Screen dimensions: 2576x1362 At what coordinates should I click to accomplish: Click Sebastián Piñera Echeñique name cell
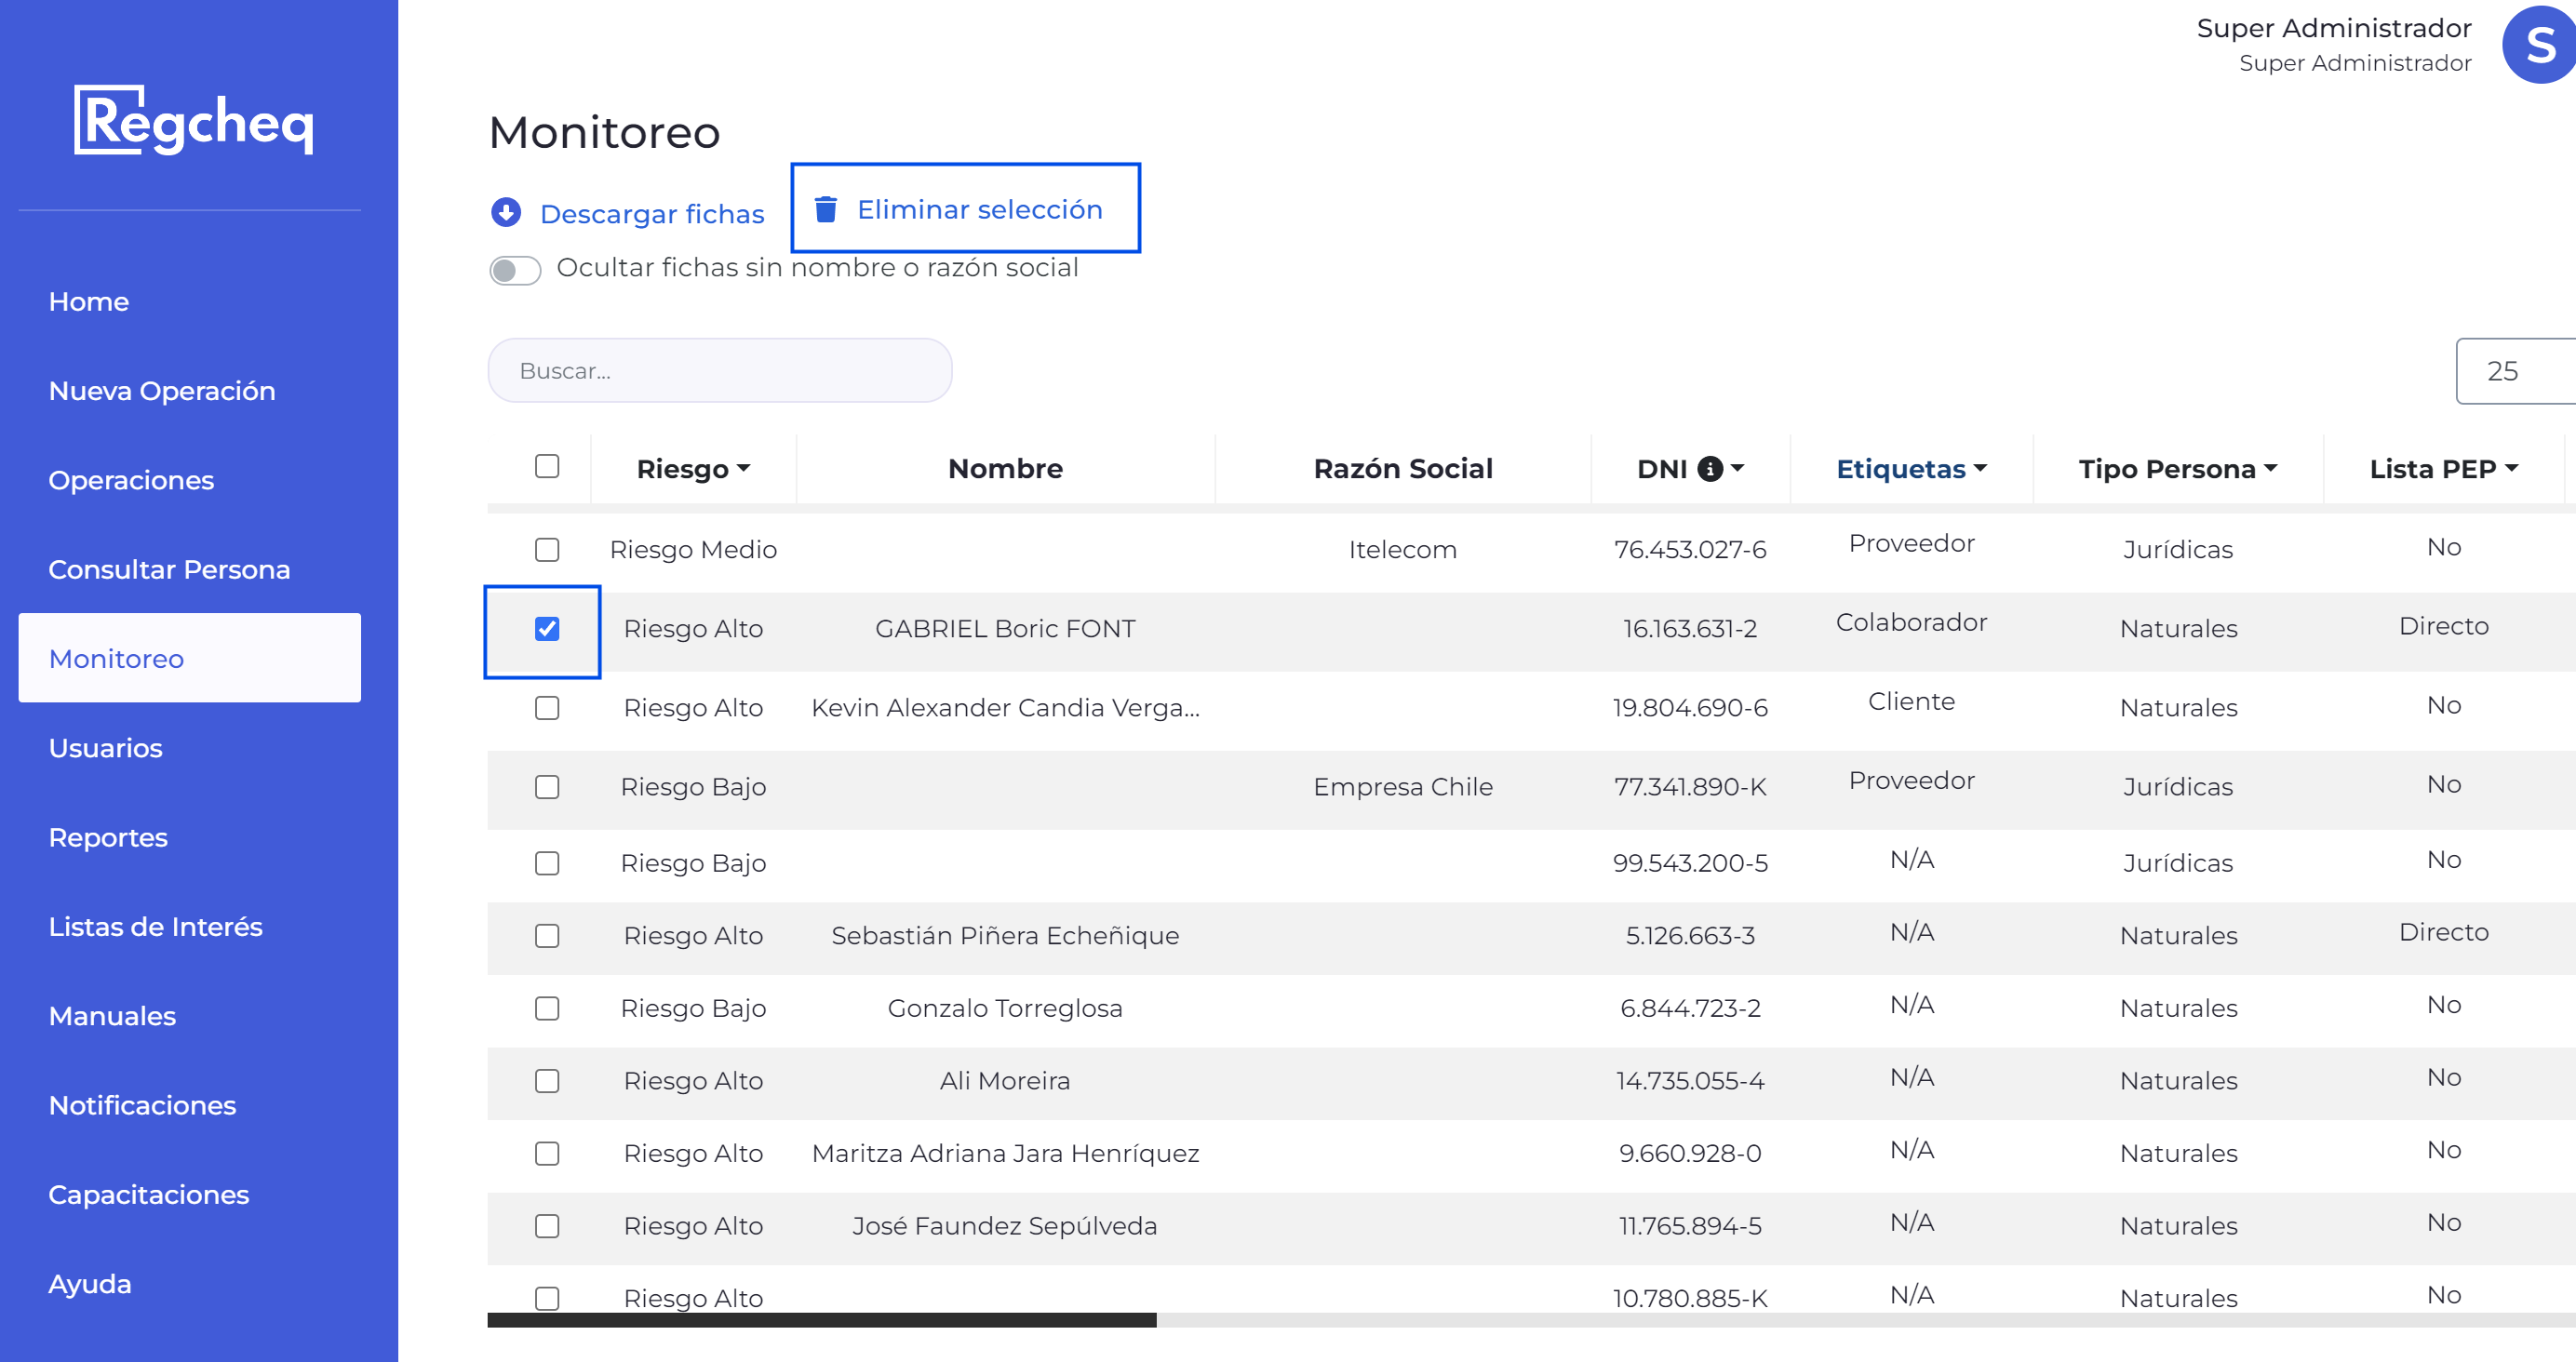pyautogui.click(x=1005, y=935)
